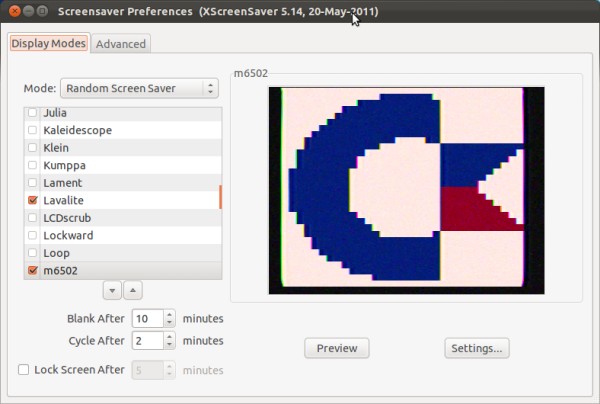Select the Loop screensaver row
Screen dimensions: 600x404
coord(122,253)
